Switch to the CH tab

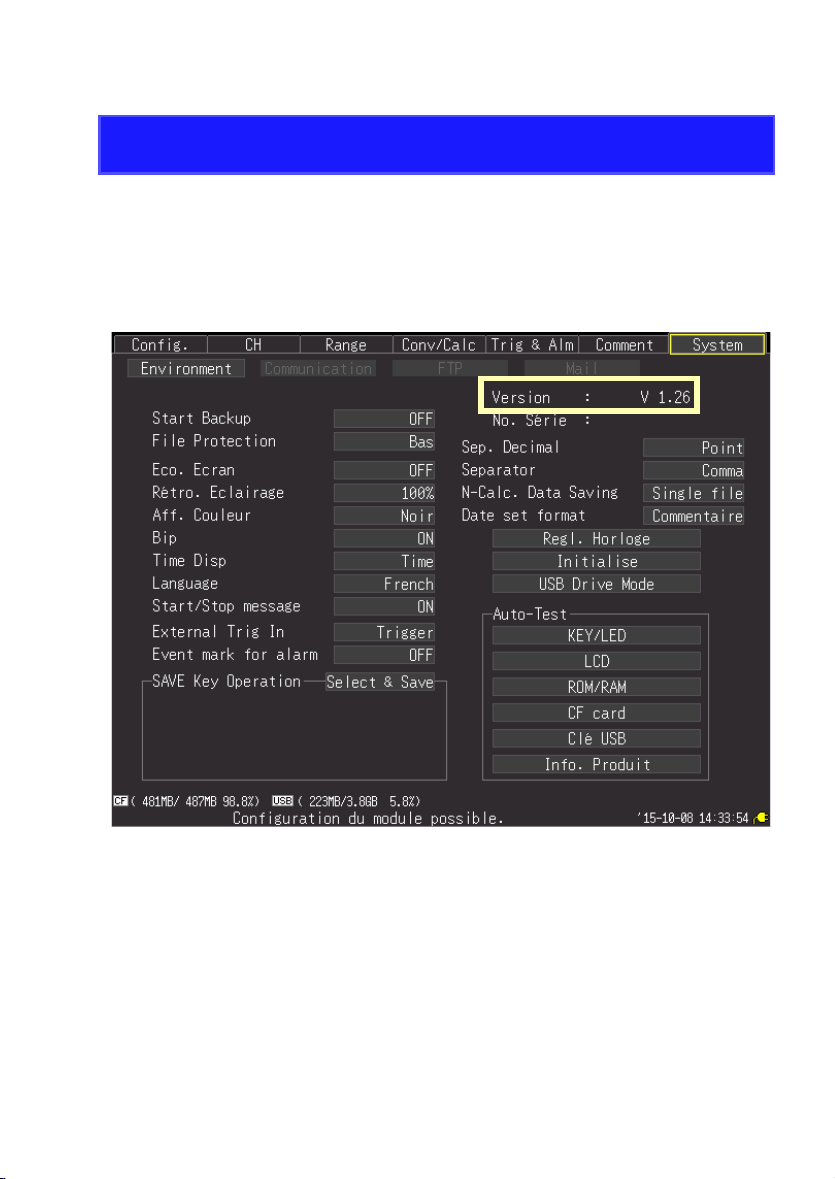253,344
